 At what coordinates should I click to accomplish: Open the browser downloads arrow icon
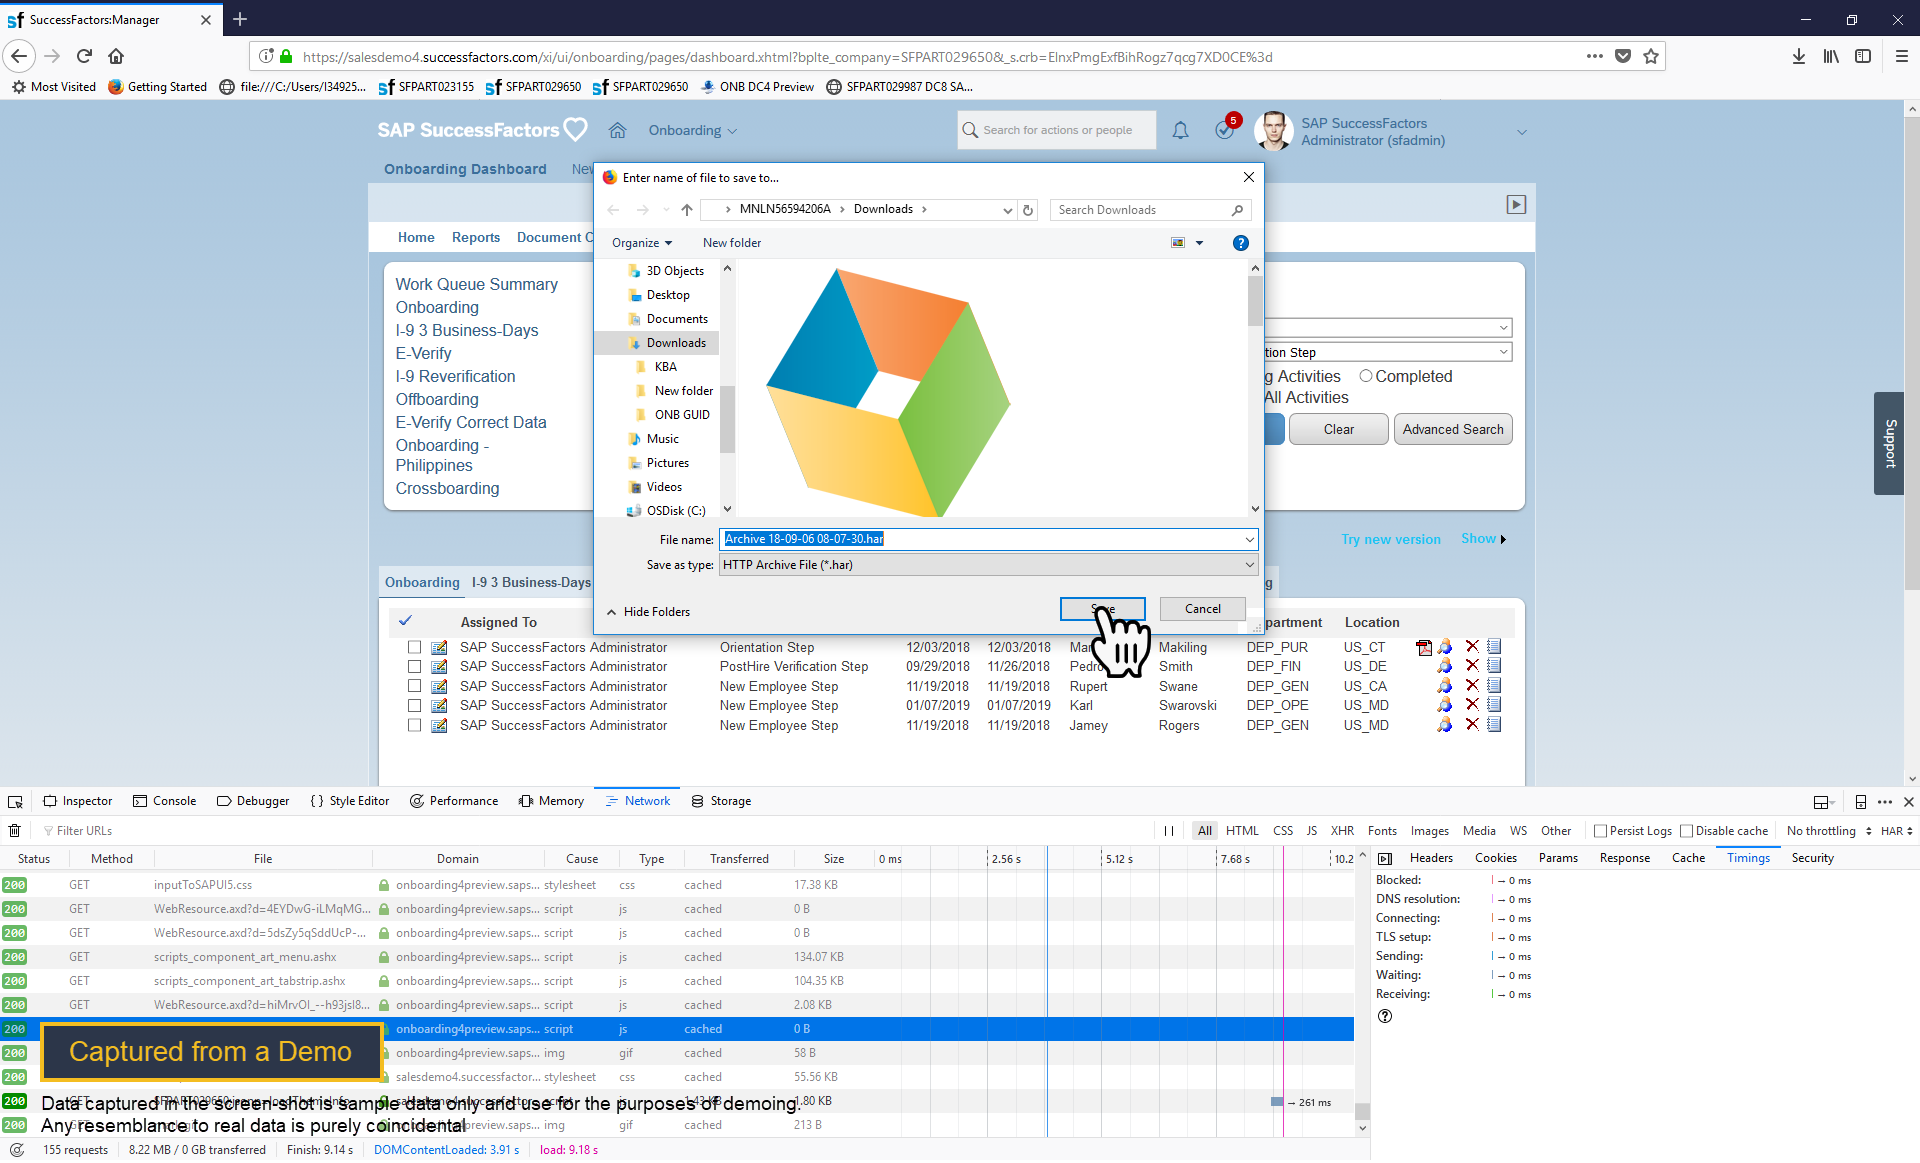1799,56
